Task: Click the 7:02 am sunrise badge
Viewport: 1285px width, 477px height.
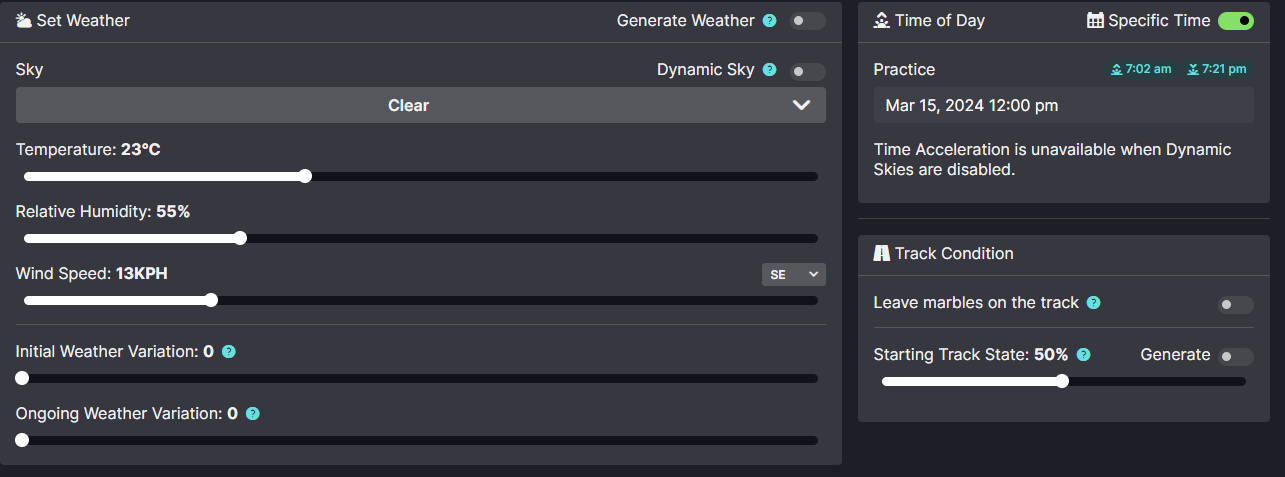Action: pos(1140,69)
